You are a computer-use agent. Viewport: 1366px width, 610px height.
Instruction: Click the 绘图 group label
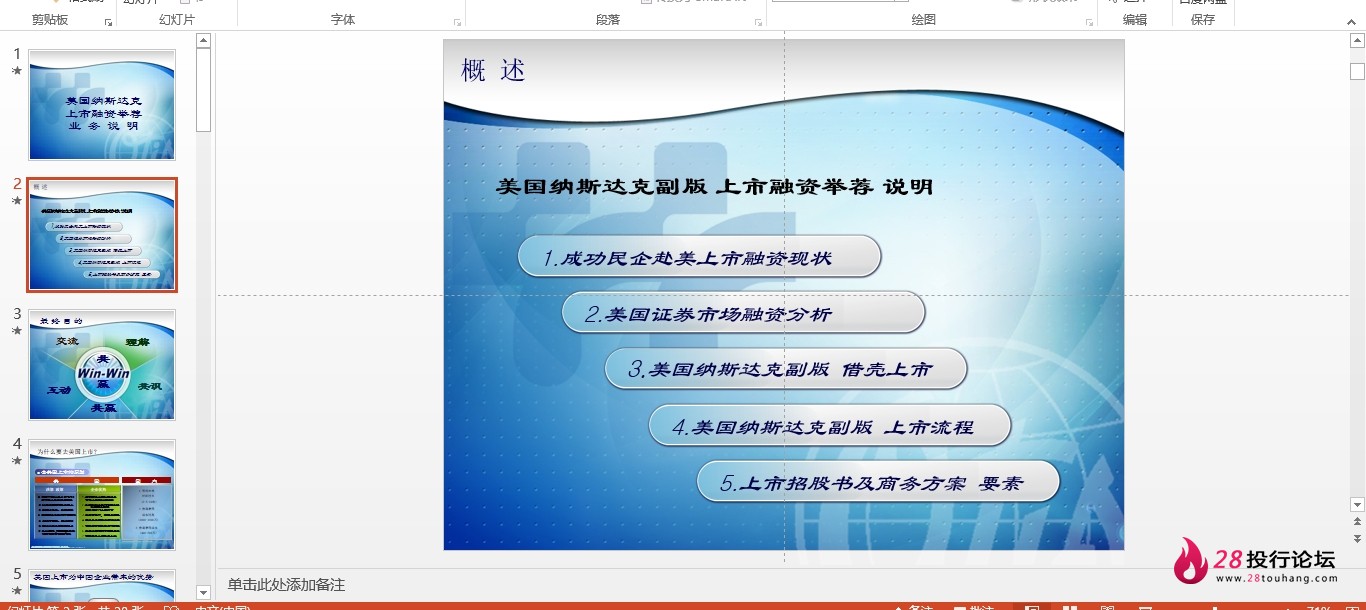point(924,20)
